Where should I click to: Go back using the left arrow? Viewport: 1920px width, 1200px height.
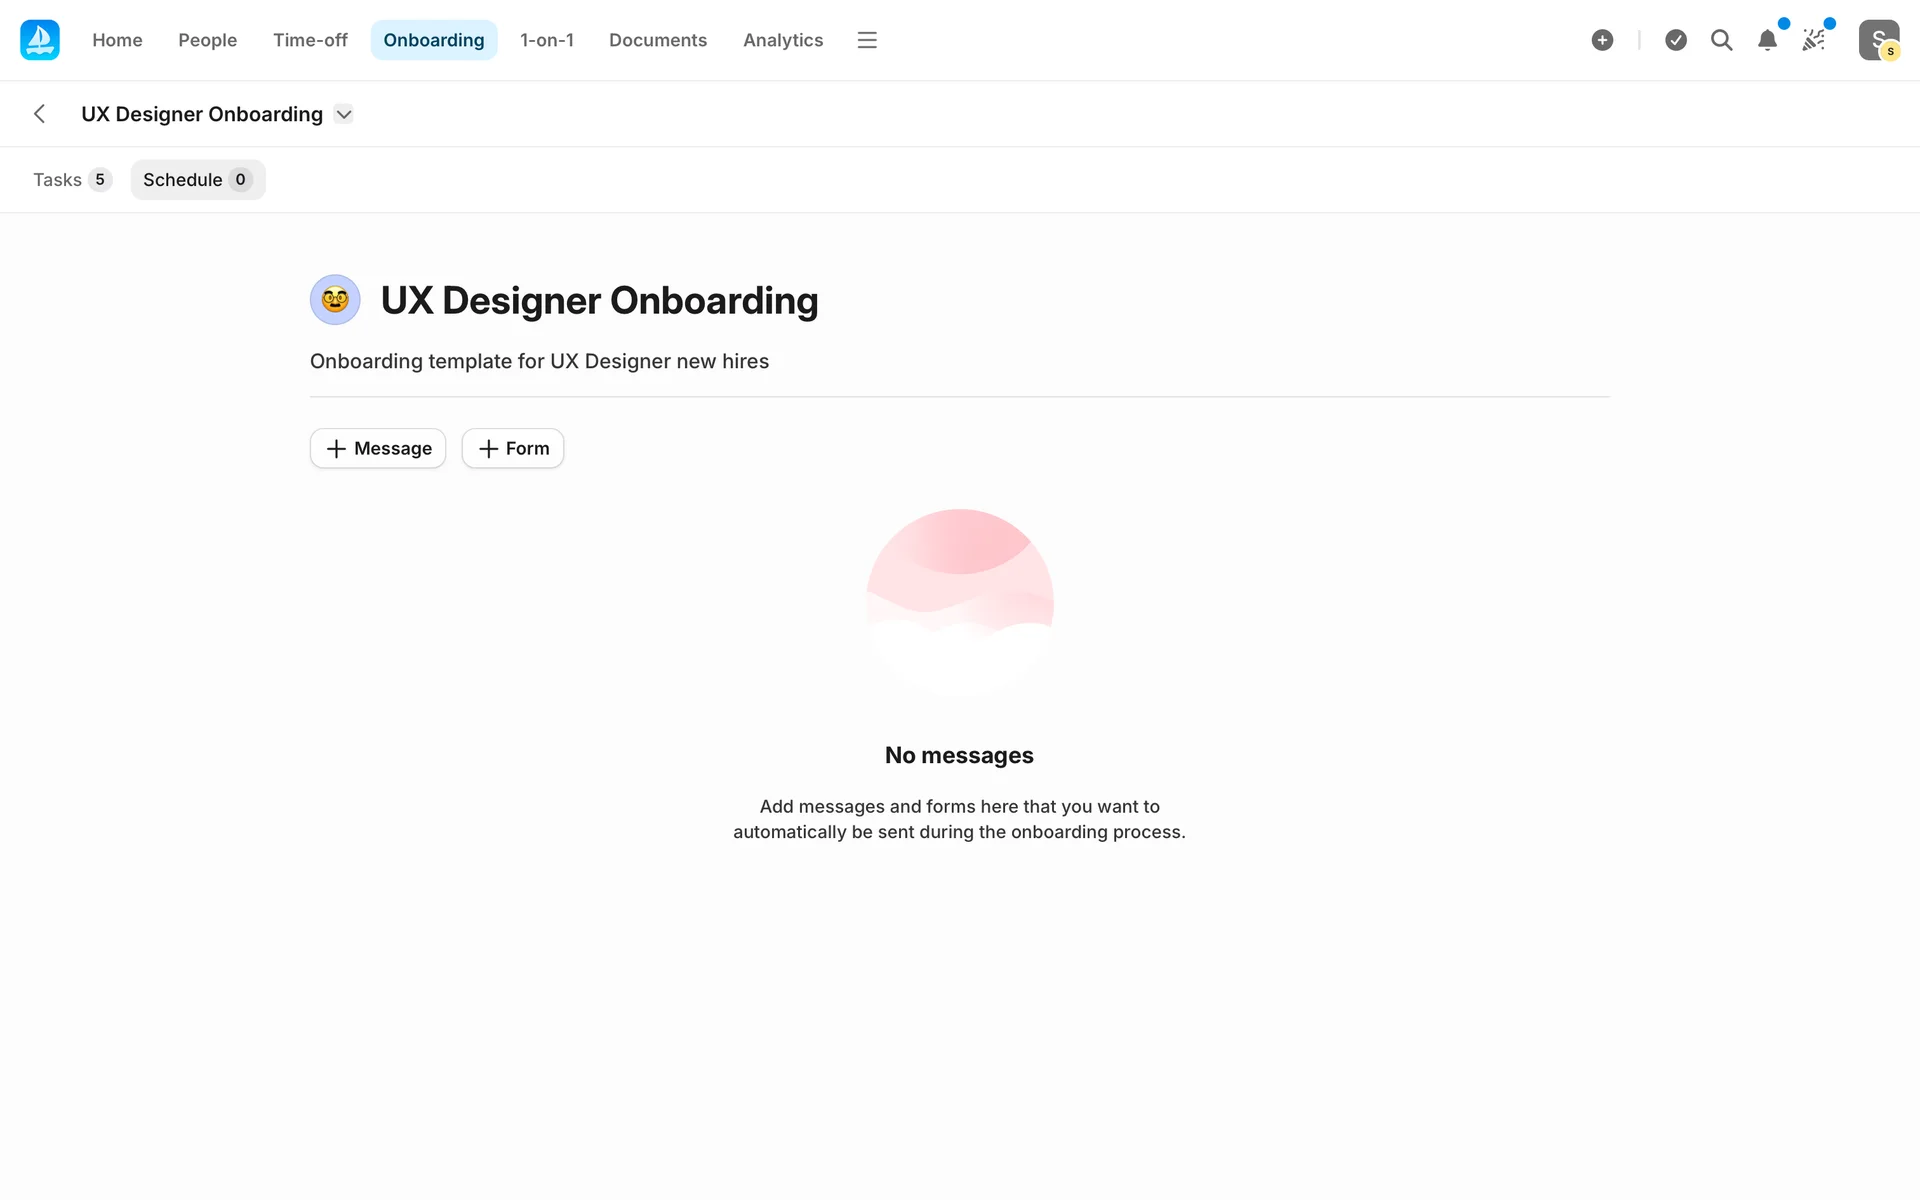point(40,114)
